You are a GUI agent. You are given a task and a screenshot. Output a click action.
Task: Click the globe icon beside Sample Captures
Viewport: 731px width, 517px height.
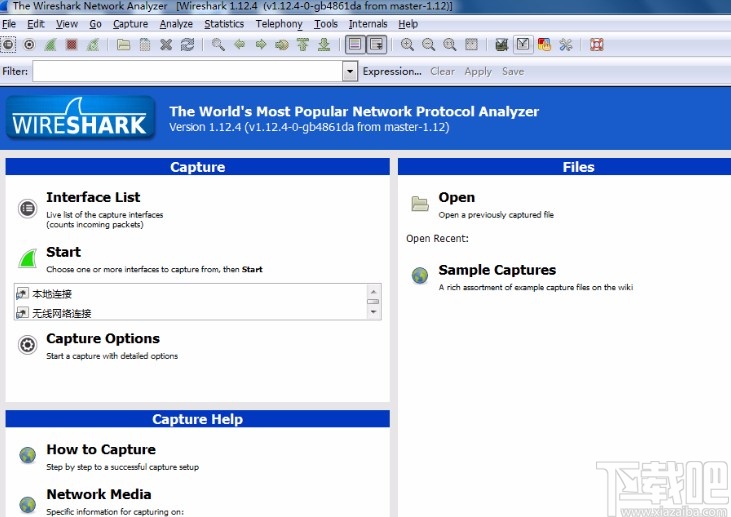(420, 275)
